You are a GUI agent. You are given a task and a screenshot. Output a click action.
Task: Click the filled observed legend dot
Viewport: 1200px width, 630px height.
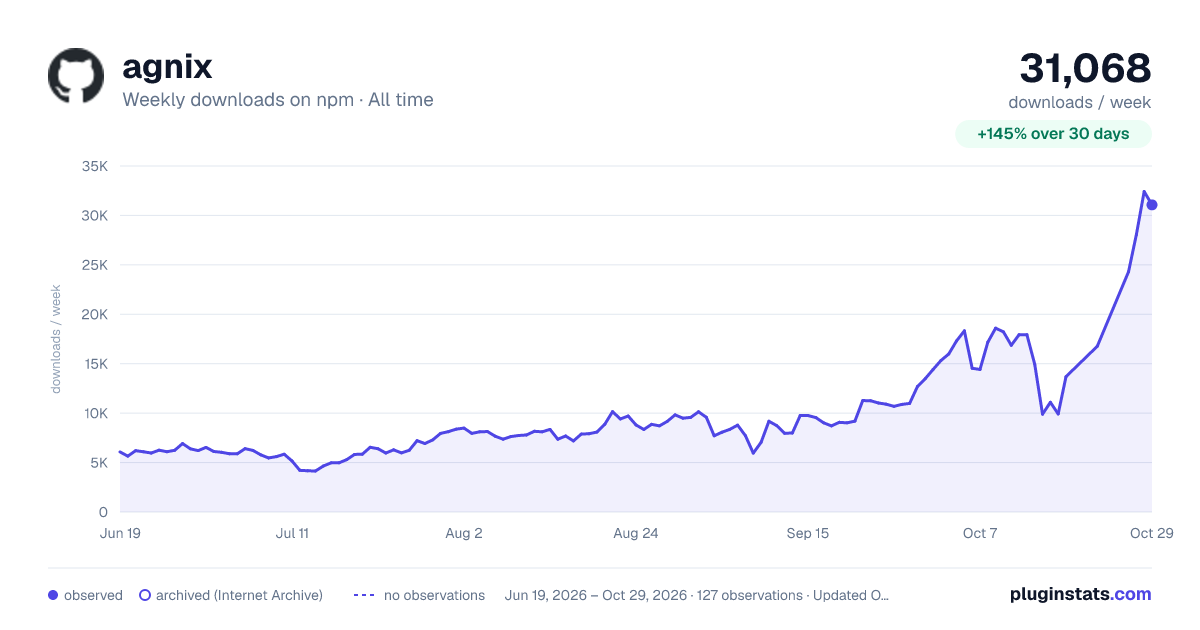click(x=53, y=595)
